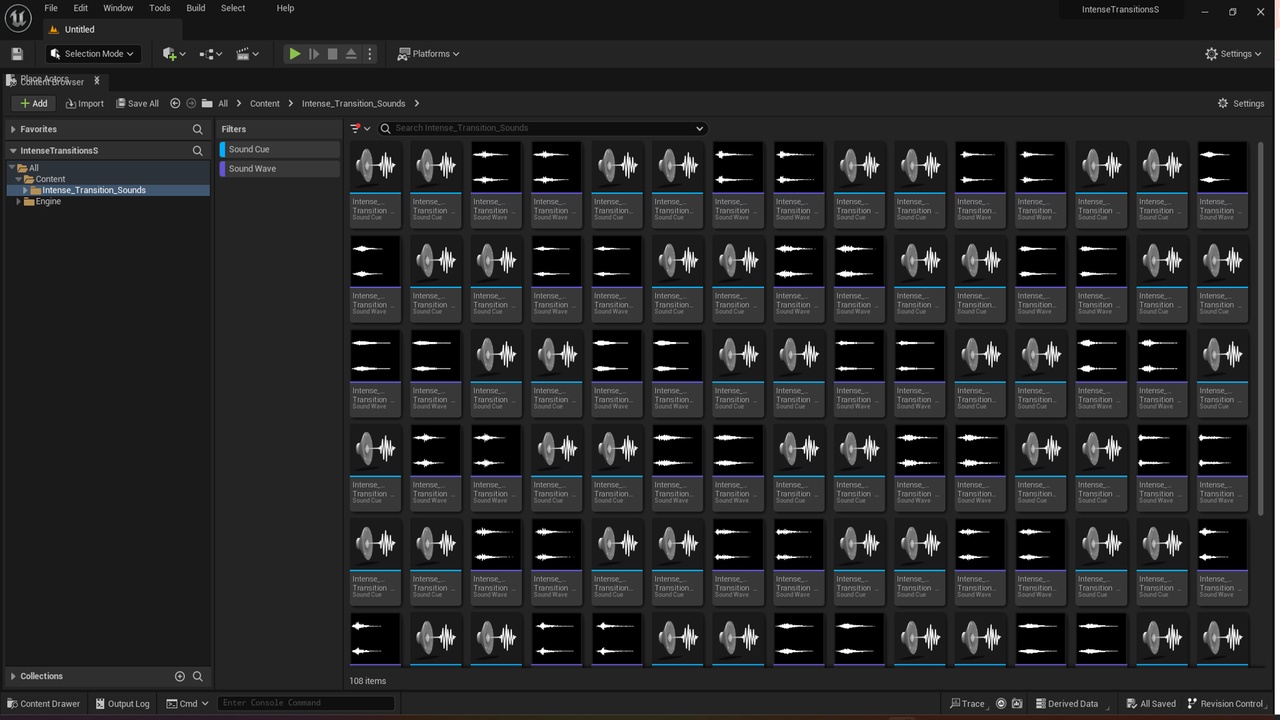The image size is (1280, 720).
Task: Click the green Add button
Action: tap(33, 103)
